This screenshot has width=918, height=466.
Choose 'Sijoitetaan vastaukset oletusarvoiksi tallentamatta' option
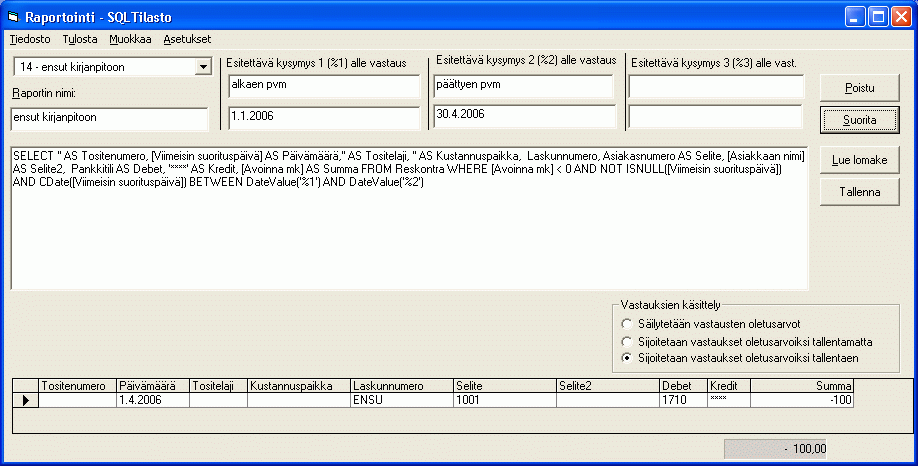point(627,341)
